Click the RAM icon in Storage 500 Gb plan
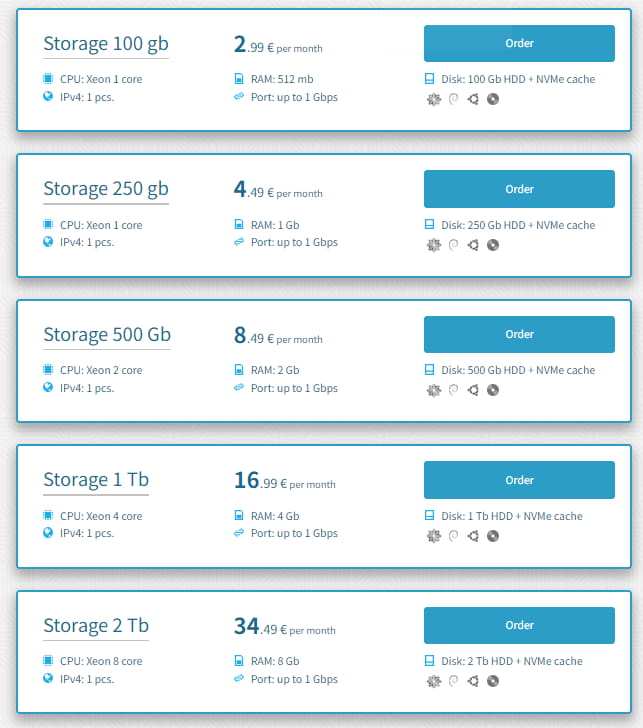The width and height of the screenshot is (643, 728). click(239, 370)
